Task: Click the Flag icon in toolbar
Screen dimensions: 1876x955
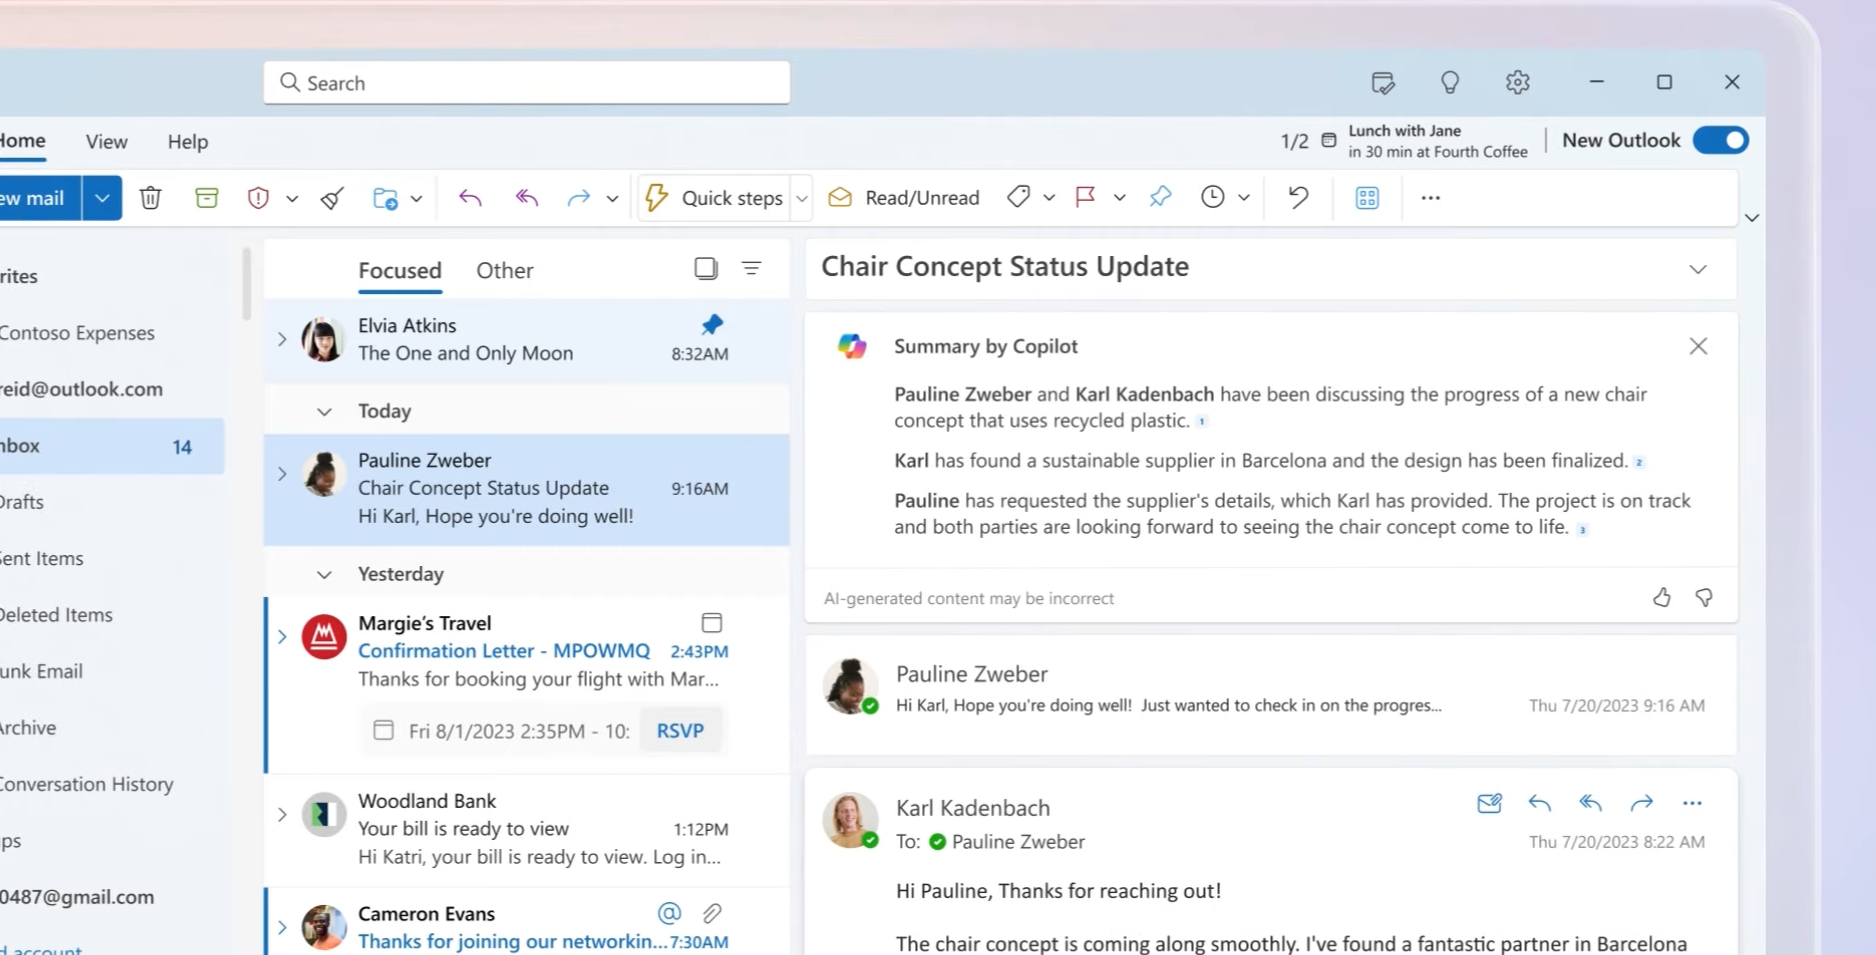Action: [x=1085, y=197]
